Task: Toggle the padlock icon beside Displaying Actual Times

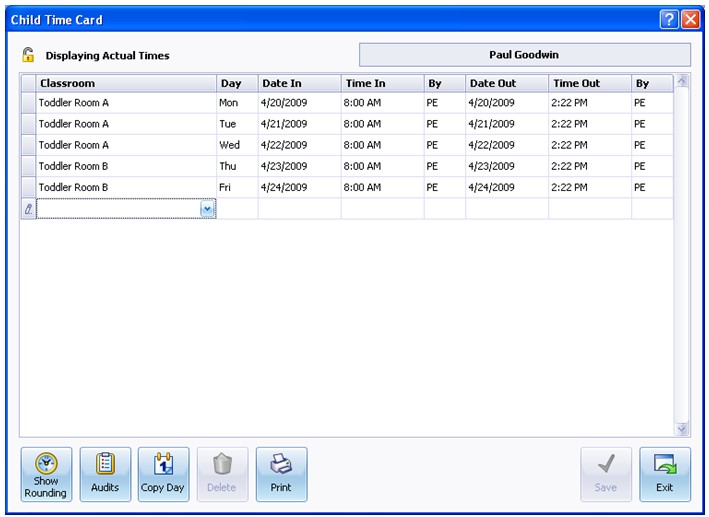Action: pos(28,55)
